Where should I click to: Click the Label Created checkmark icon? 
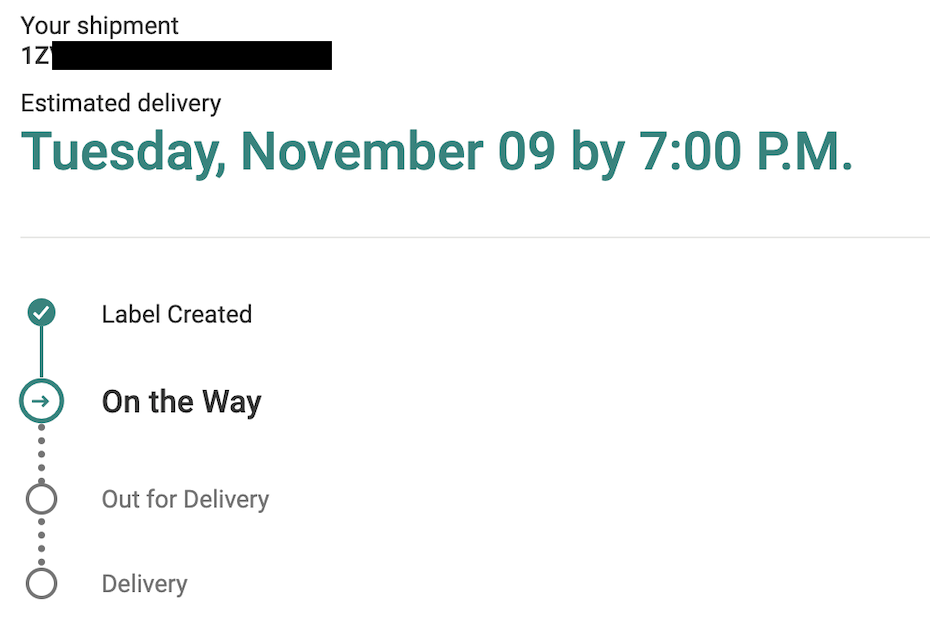pyautogui.click(x=41, y=313)
